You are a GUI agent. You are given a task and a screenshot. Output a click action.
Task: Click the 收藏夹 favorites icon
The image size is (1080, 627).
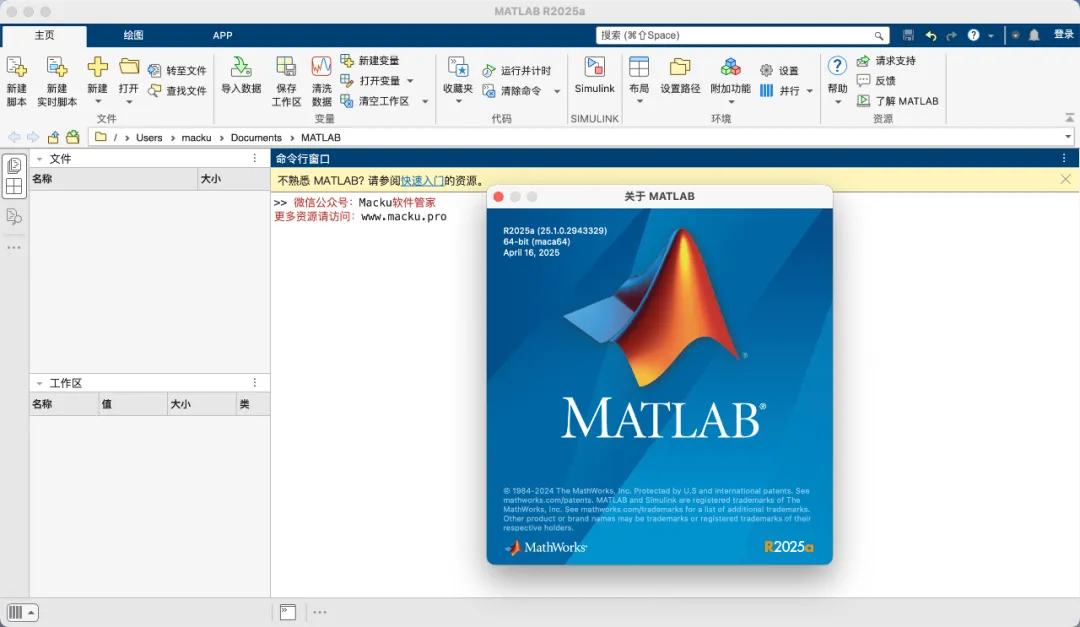point(458,68)
